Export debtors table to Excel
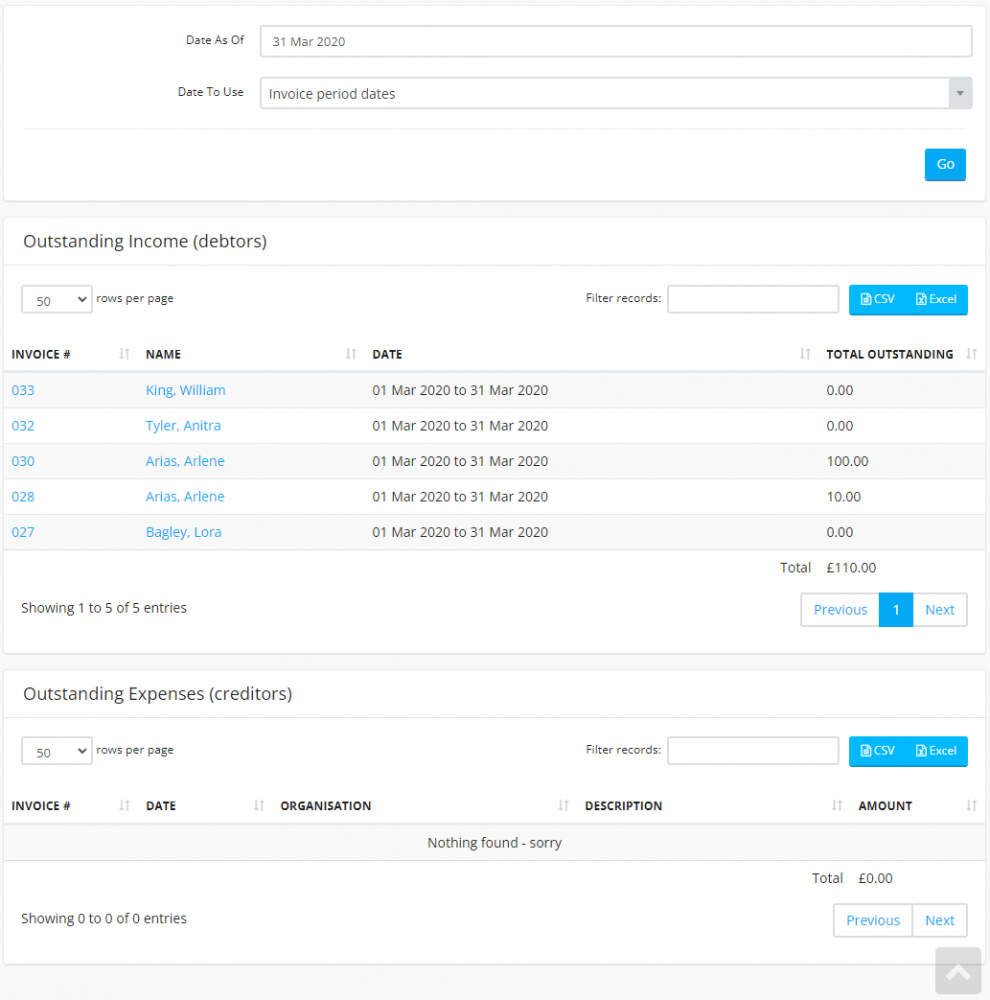Viewport: 990px width, 1000px height. [x=937, y=299]
